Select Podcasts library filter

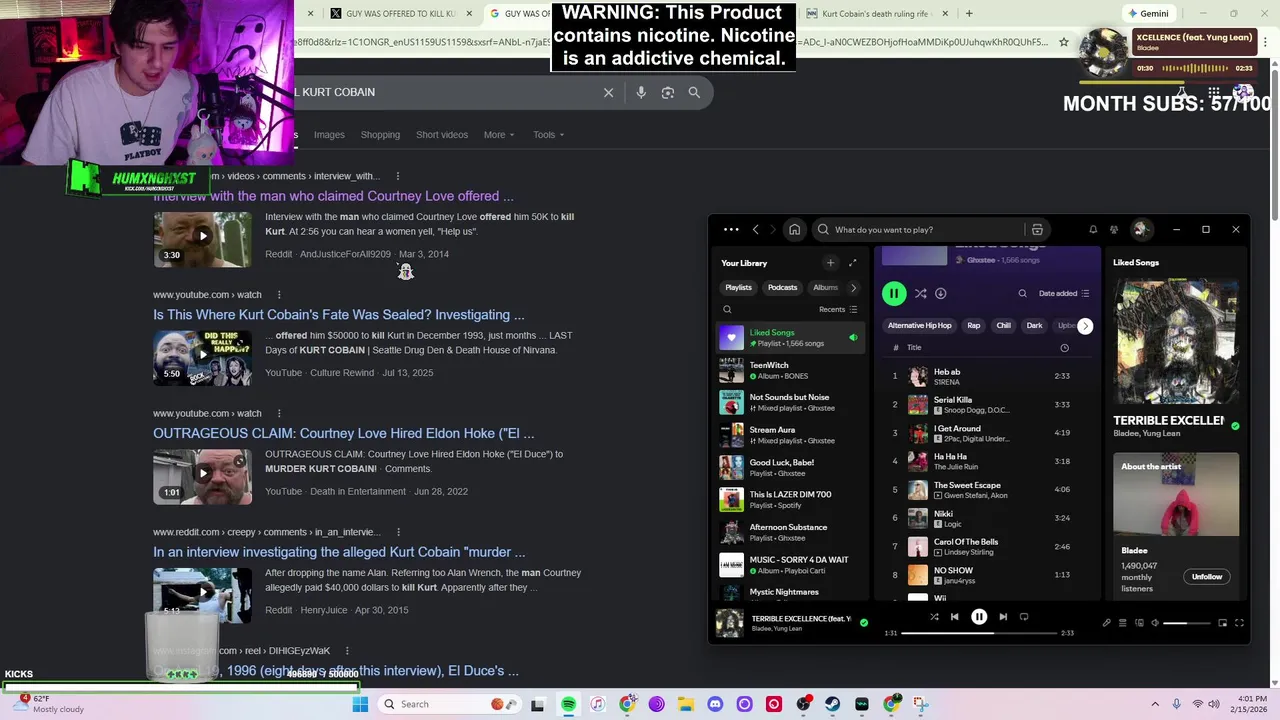tap(782, 287)
